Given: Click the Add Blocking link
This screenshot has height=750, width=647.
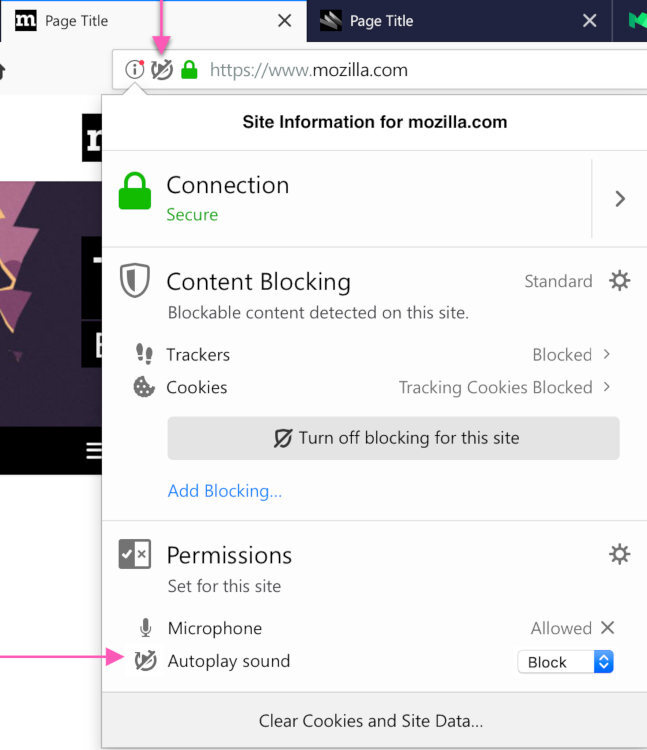Looking at the screenshot, I should click(x=225, y=491).
